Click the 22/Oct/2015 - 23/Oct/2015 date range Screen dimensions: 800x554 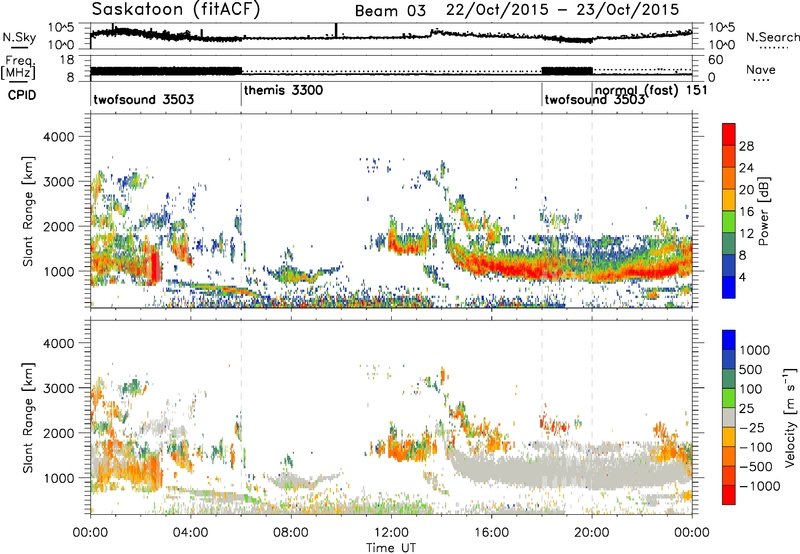(x=563, y=10)
